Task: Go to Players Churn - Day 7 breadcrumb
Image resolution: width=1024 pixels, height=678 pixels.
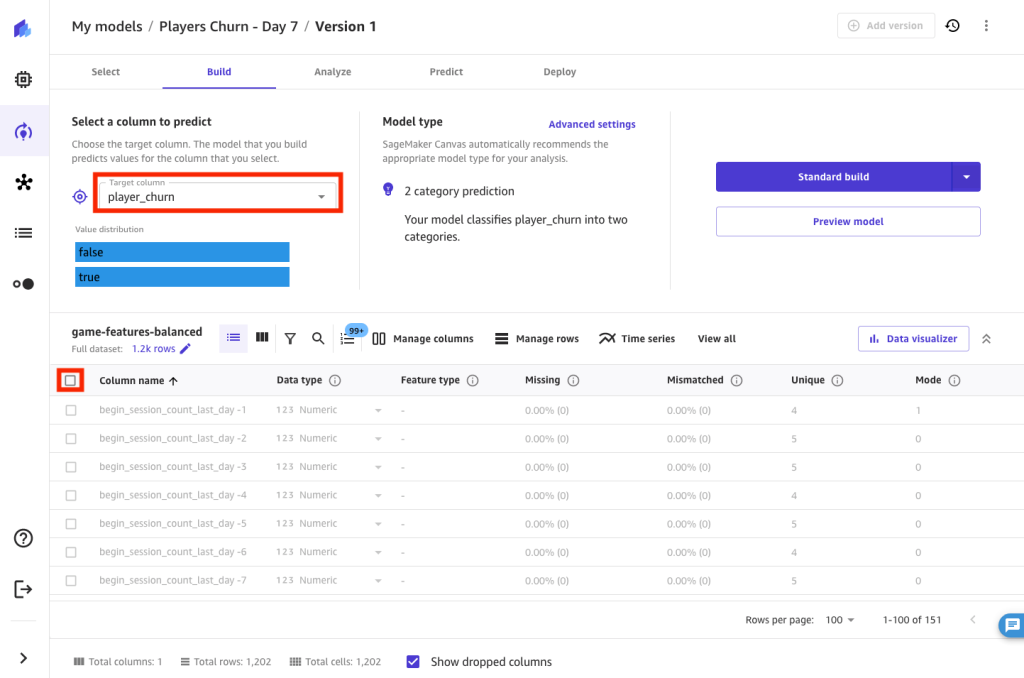Action: point(229,26)
